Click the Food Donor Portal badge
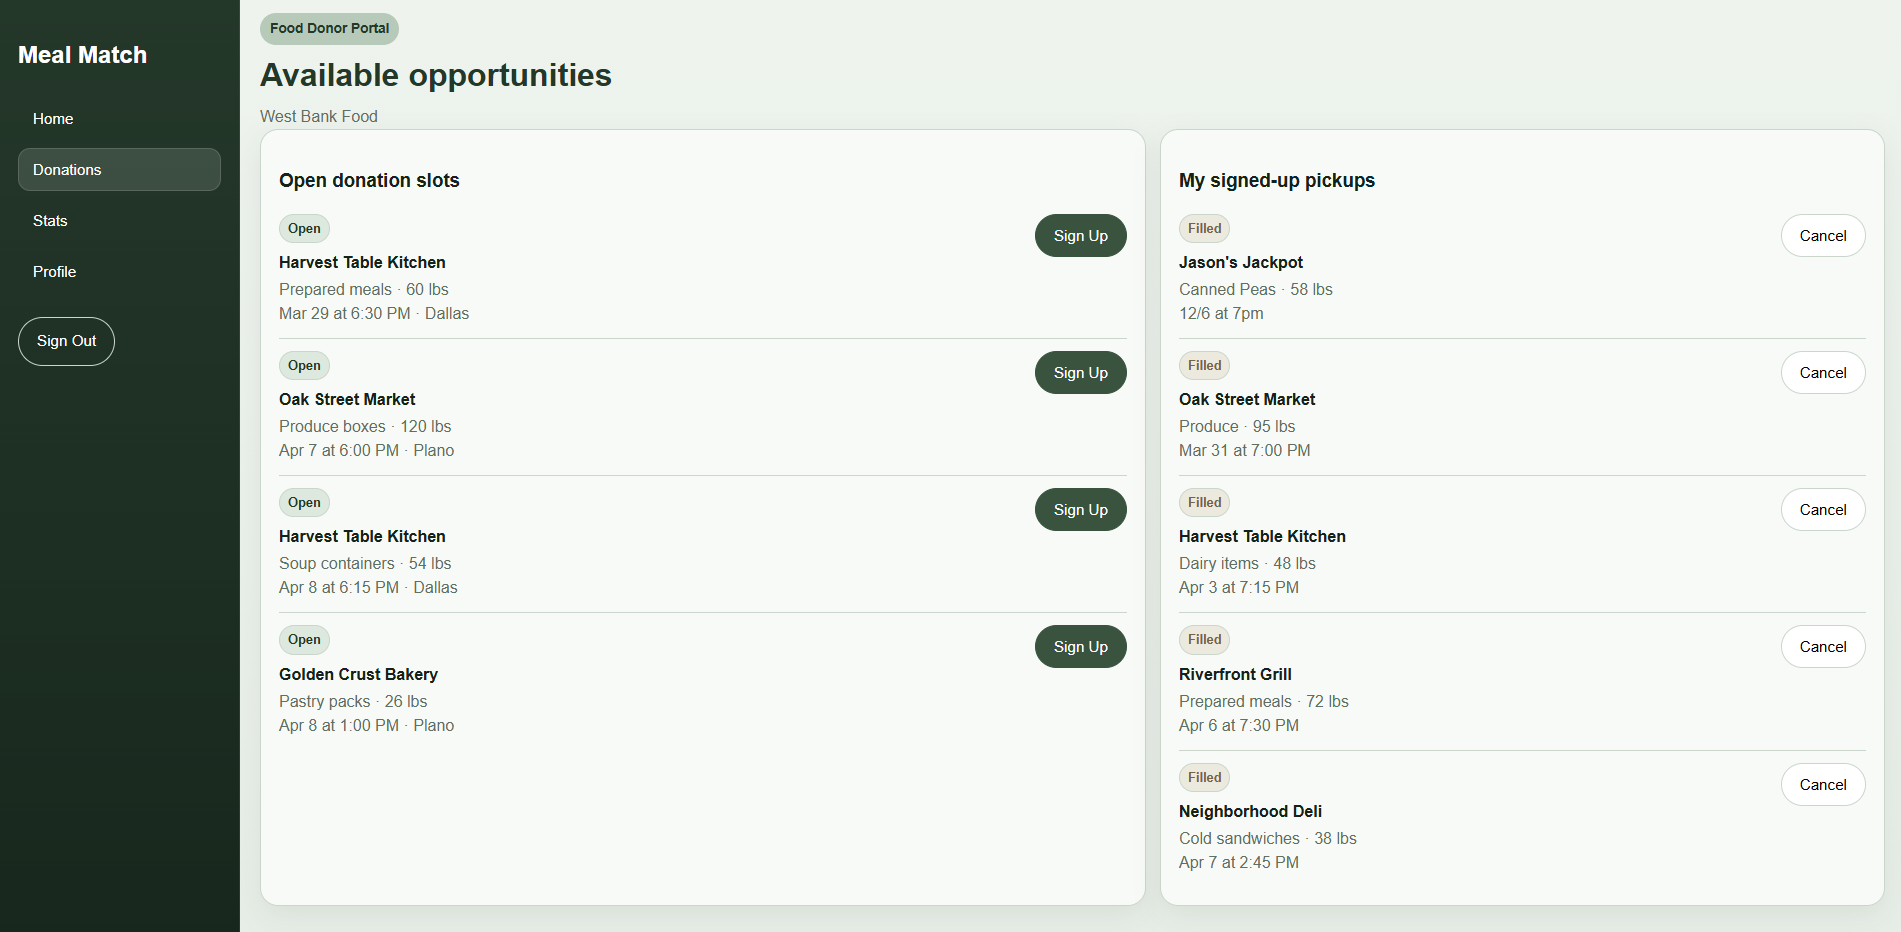This screenshot has width=1901, height=932. (329, 28)
